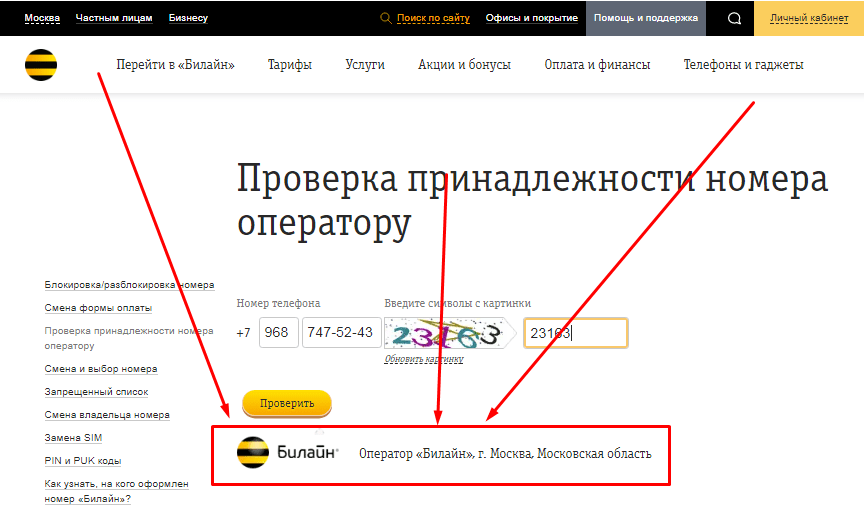864x529 pixels.
Task: Switch to Бизнесу section
Action: (x=188, y=18)
